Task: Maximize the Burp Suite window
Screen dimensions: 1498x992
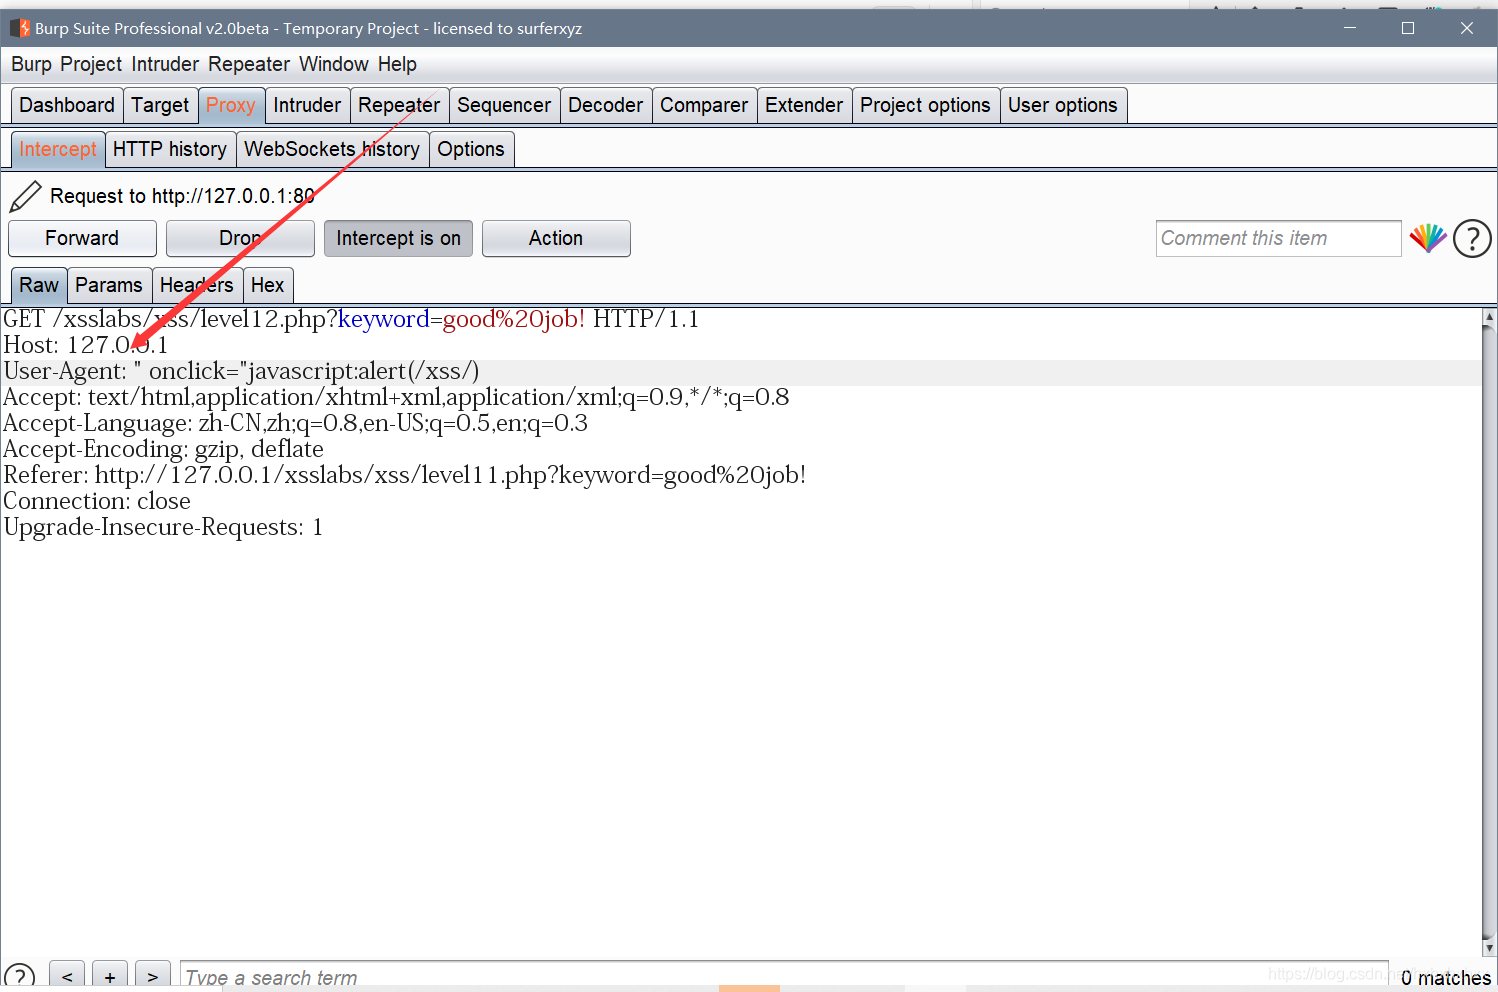Action: pos(1408,28)
